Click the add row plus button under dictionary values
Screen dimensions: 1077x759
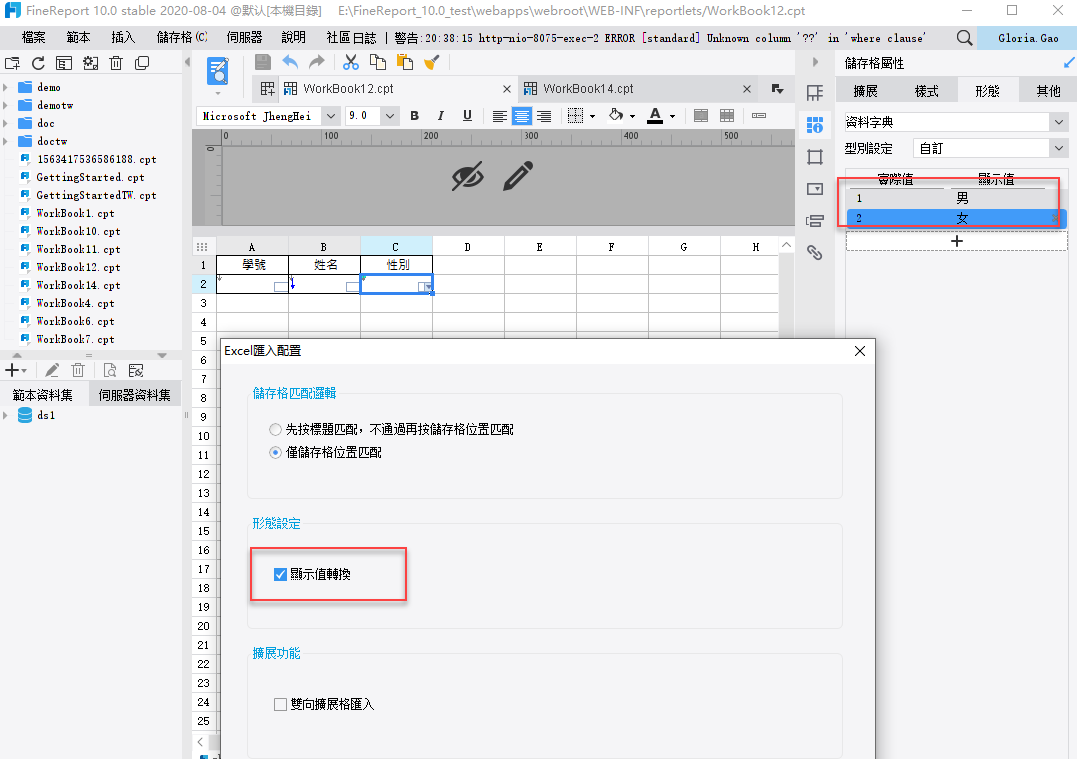click(x=956, y=240)
